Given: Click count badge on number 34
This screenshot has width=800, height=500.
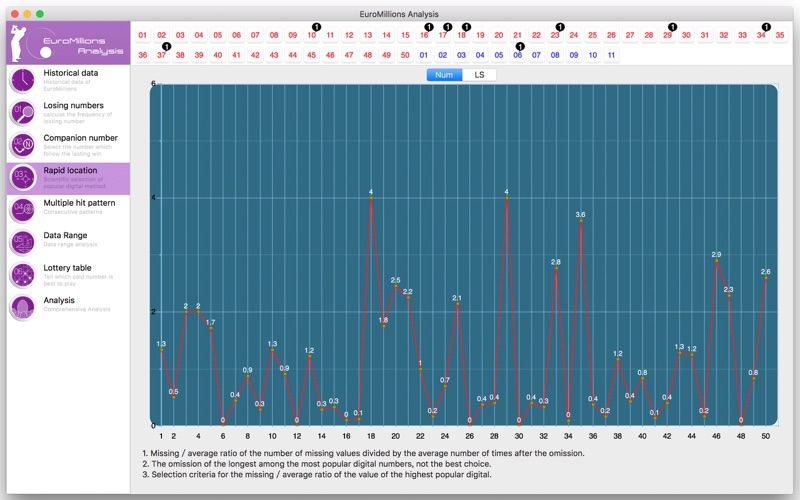Looking at the screenshot, I should [766, 27].
